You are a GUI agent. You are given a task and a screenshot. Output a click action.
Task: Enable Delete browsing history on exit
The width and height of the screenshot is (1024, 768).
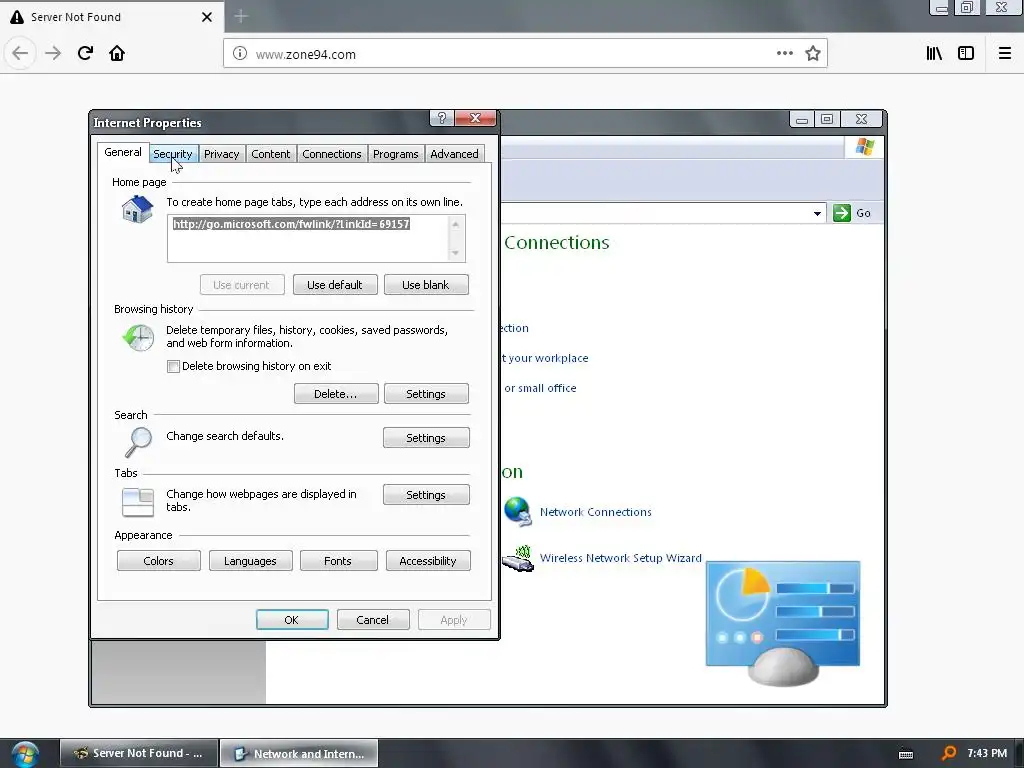pos(173,366)
